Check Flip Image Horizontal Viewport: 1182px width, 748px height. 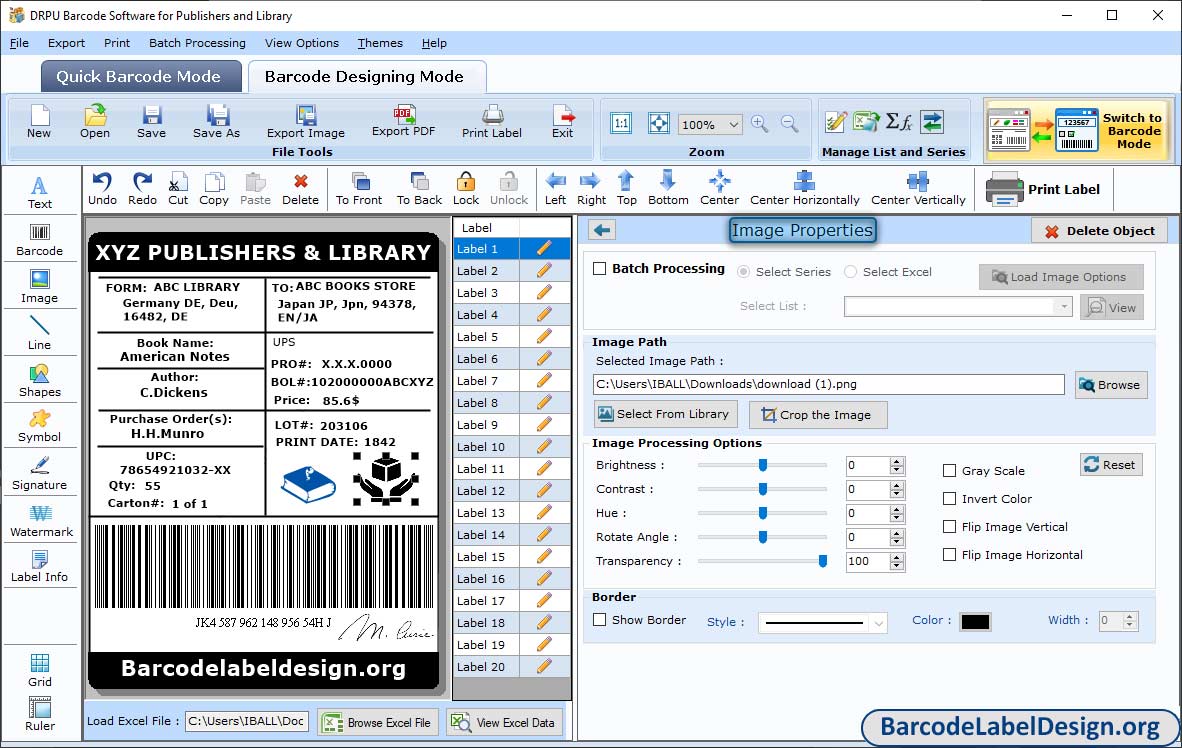(x=950, y=554)
